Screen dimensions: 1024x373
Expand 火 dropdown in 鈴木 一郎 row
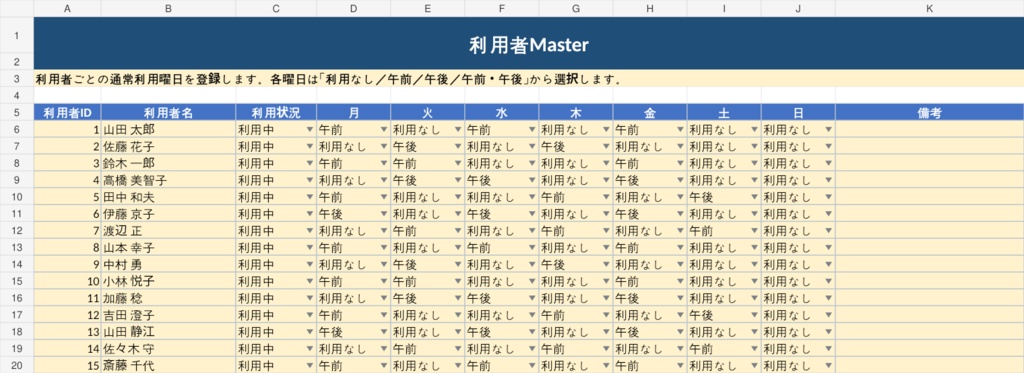point(458,163)
